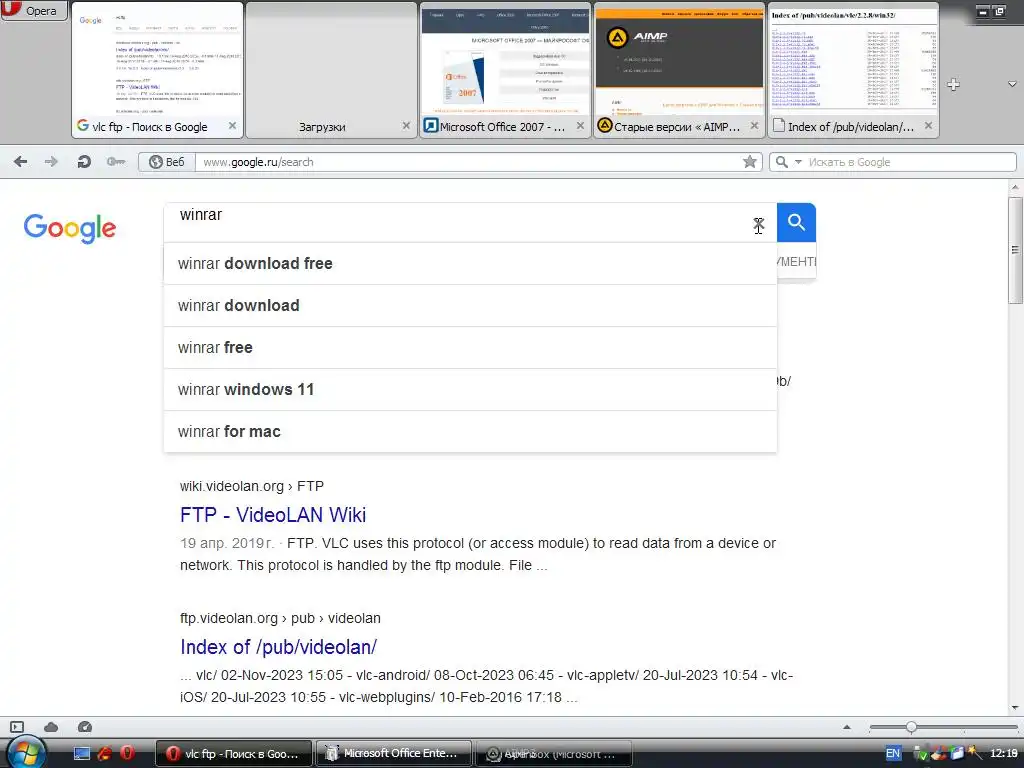The image size is (1024, 768).
Task: Open the Microsoft Office Enterprise taskbar button
Action: coord(394,754)
